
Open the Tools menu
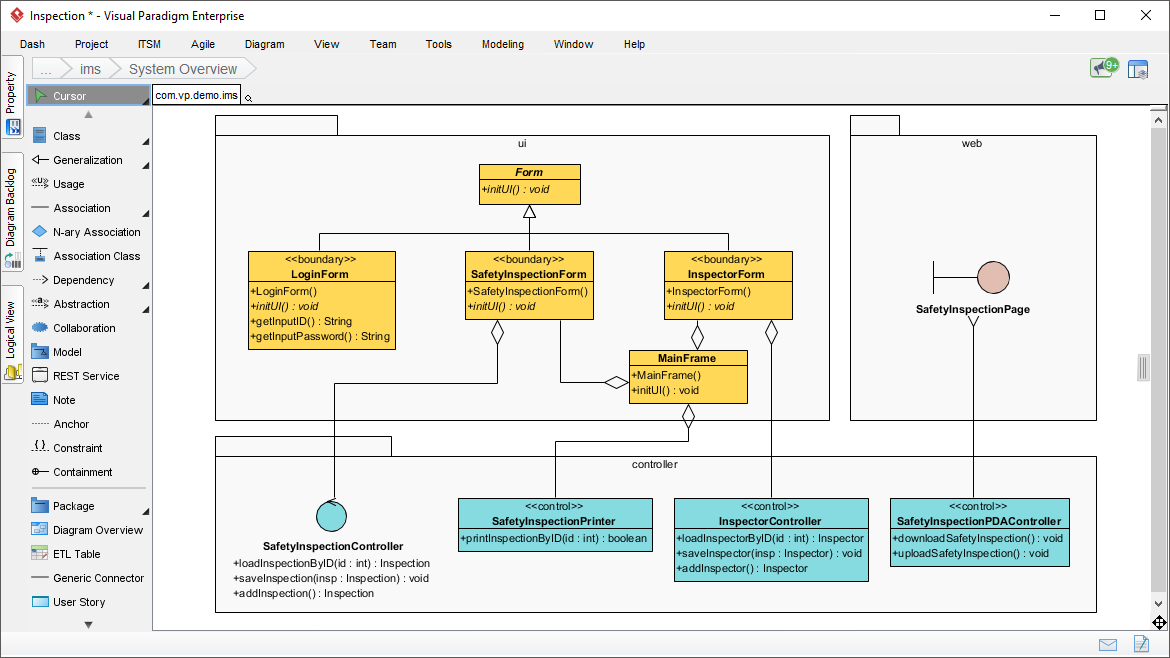(439, 44)
